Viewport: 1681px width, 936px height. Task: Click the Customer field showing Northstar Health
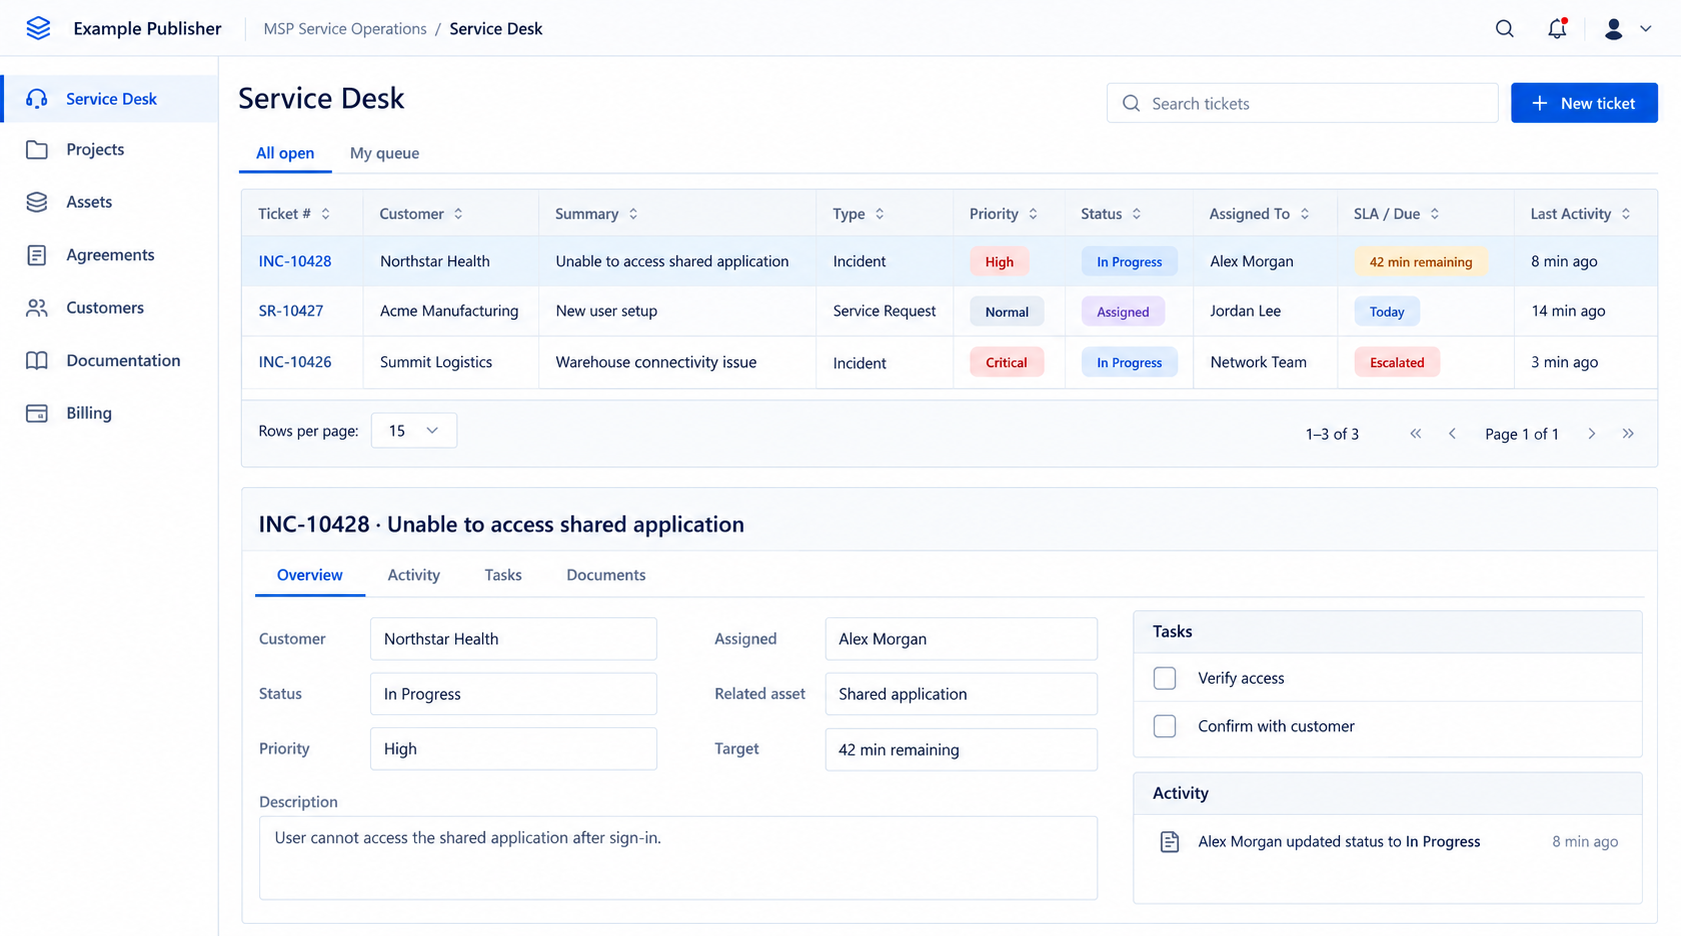[x=513, y=639]
